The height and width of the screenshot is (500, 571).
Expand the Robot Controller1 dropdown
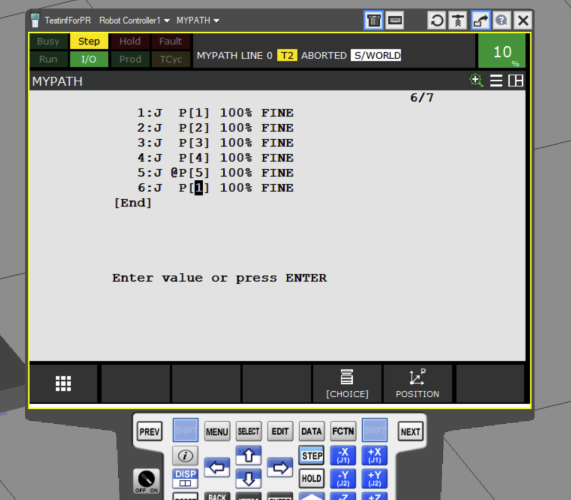(x=134, y=20)
